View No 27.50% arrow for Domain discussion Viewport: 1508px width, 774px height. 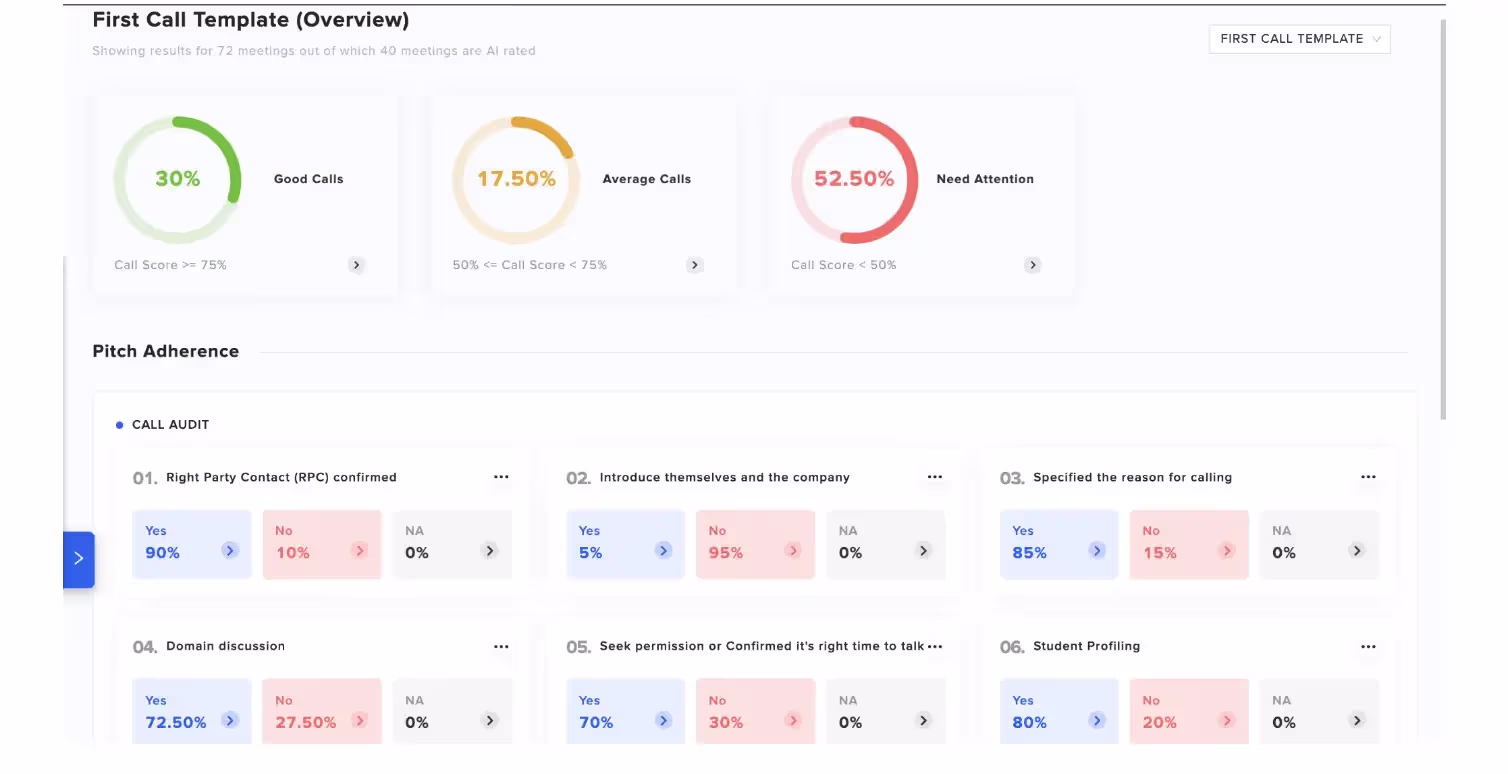pyautogui.click(x=360, y=720)
